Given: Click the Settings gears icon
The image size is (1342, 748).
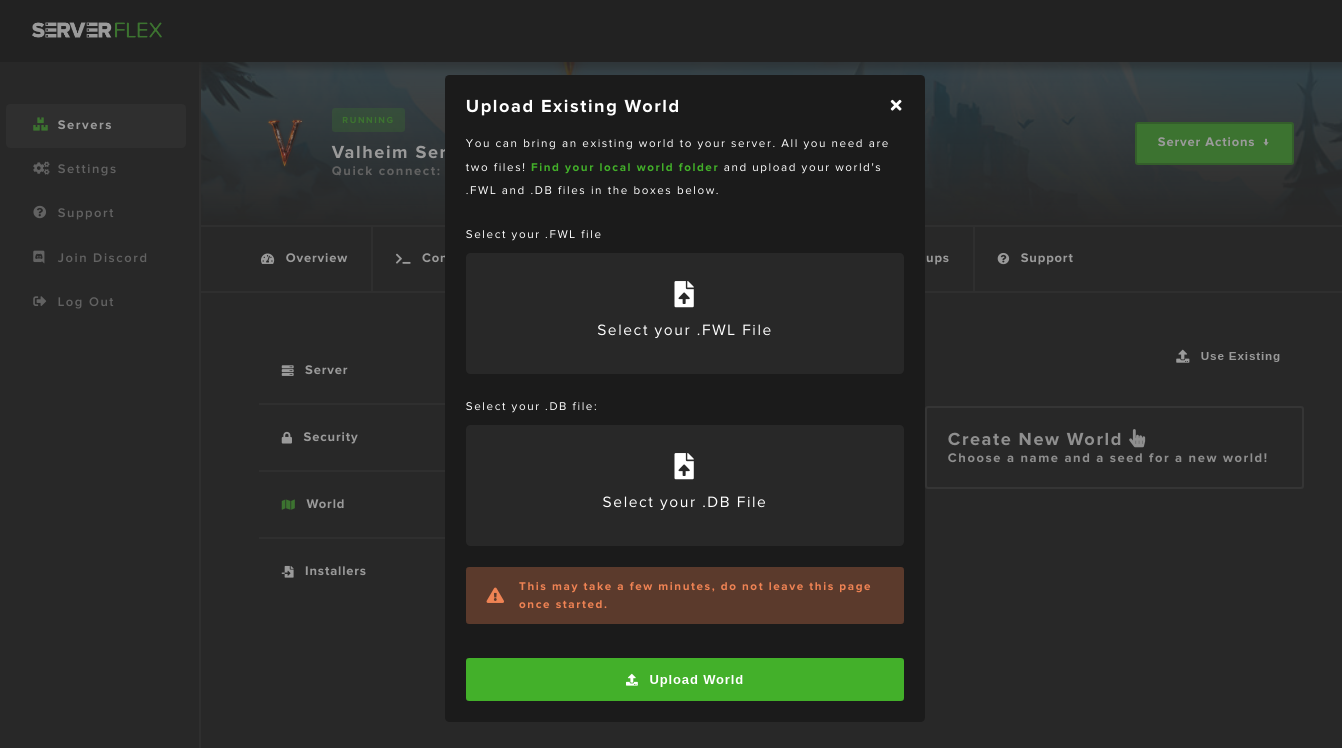Looking at the screenshot, I should (41, 169).
